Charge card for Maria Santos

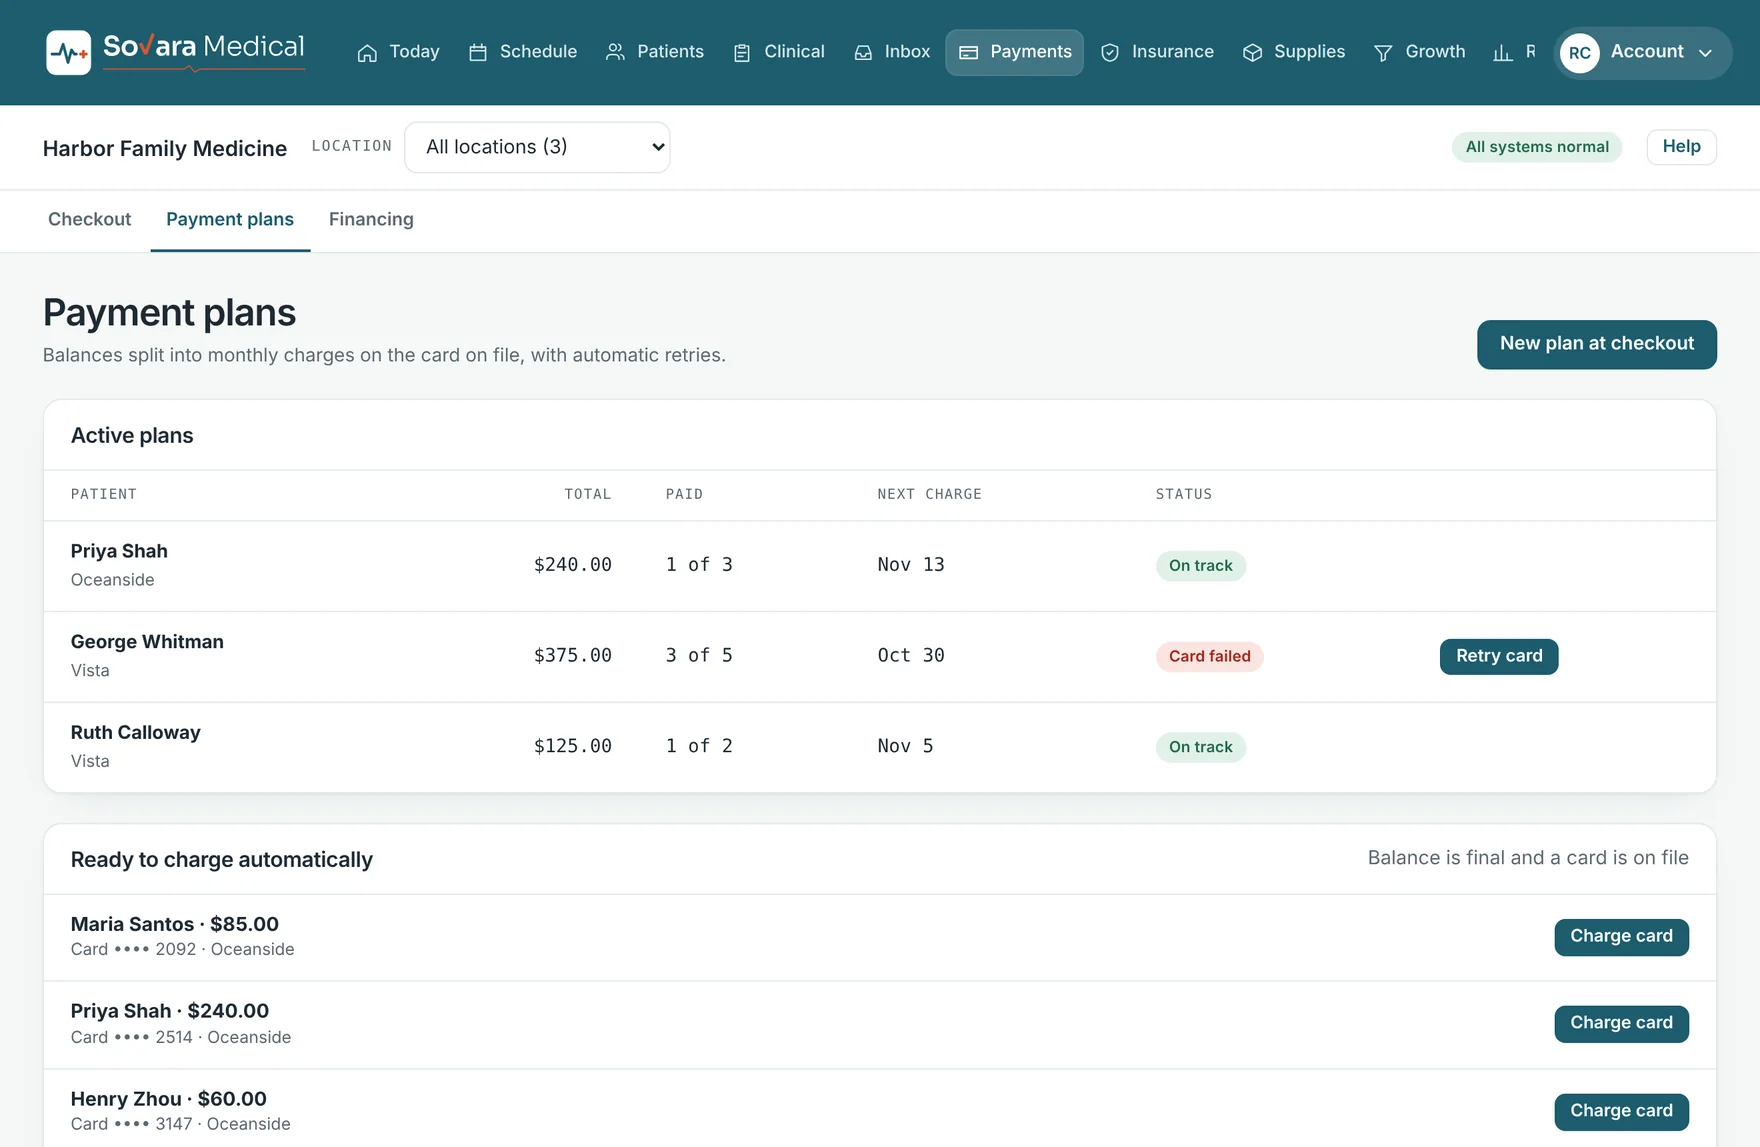(1621, 937)
